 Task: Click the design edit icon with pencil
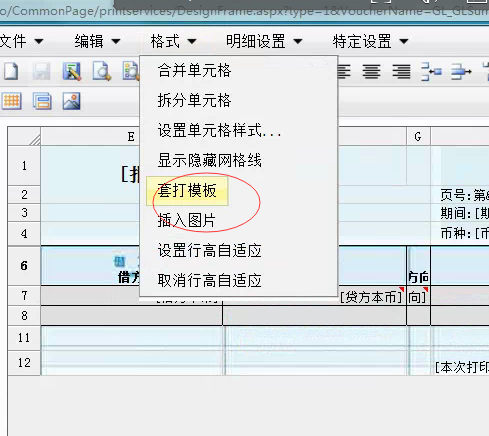click(x=72, y=71)
